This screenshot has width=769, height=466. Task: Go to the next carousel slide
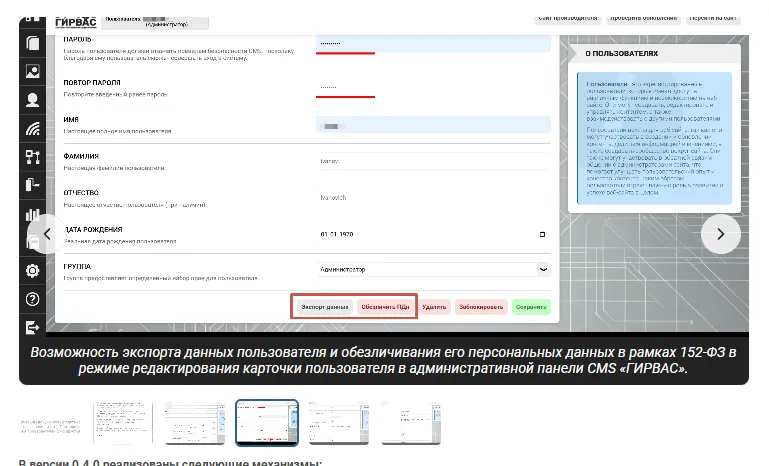720,234
